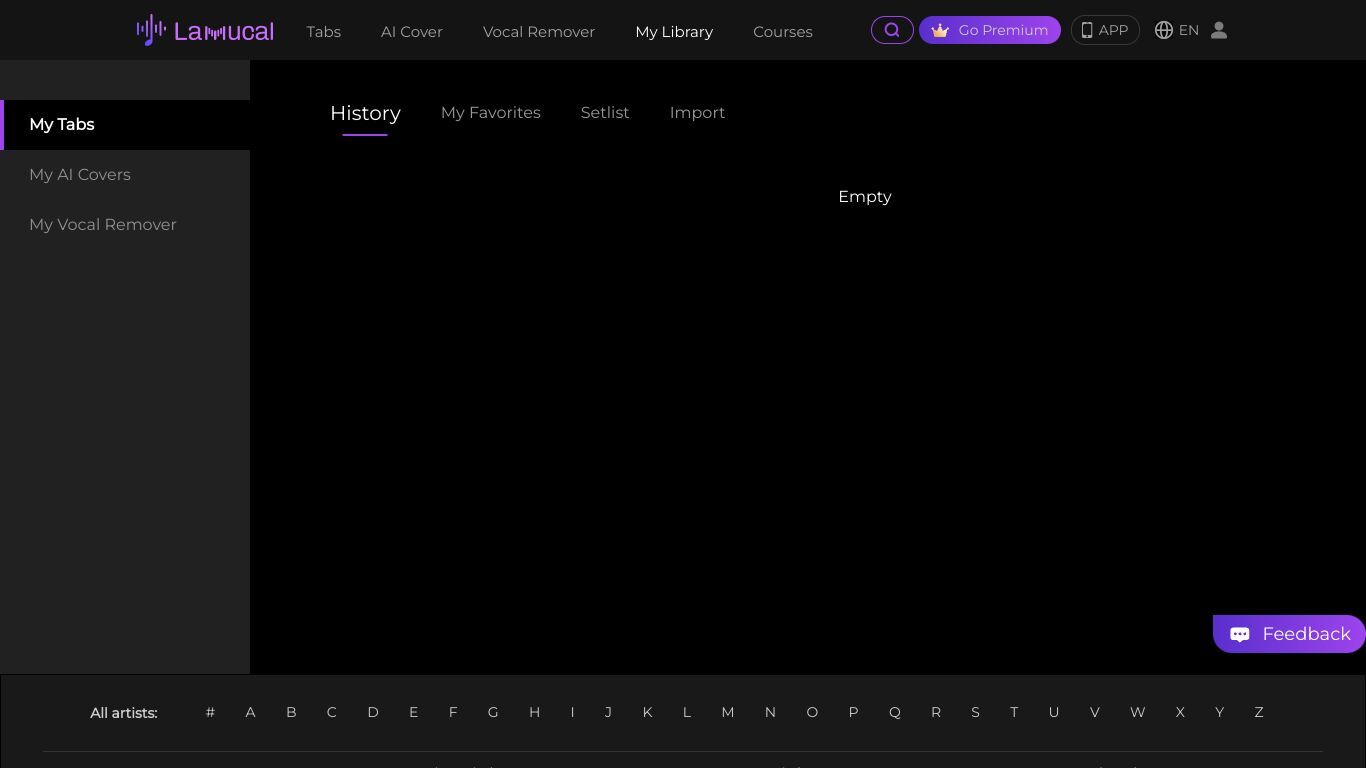Browse artists under # symbol
Screen dimensions: 1366x768
[x=210, y=712]
